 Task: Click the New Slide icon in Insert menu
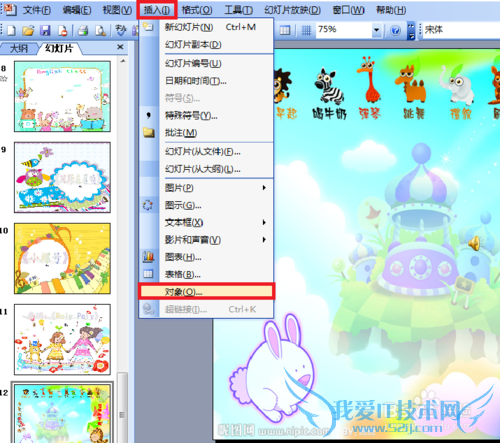[x=148, y=27]
